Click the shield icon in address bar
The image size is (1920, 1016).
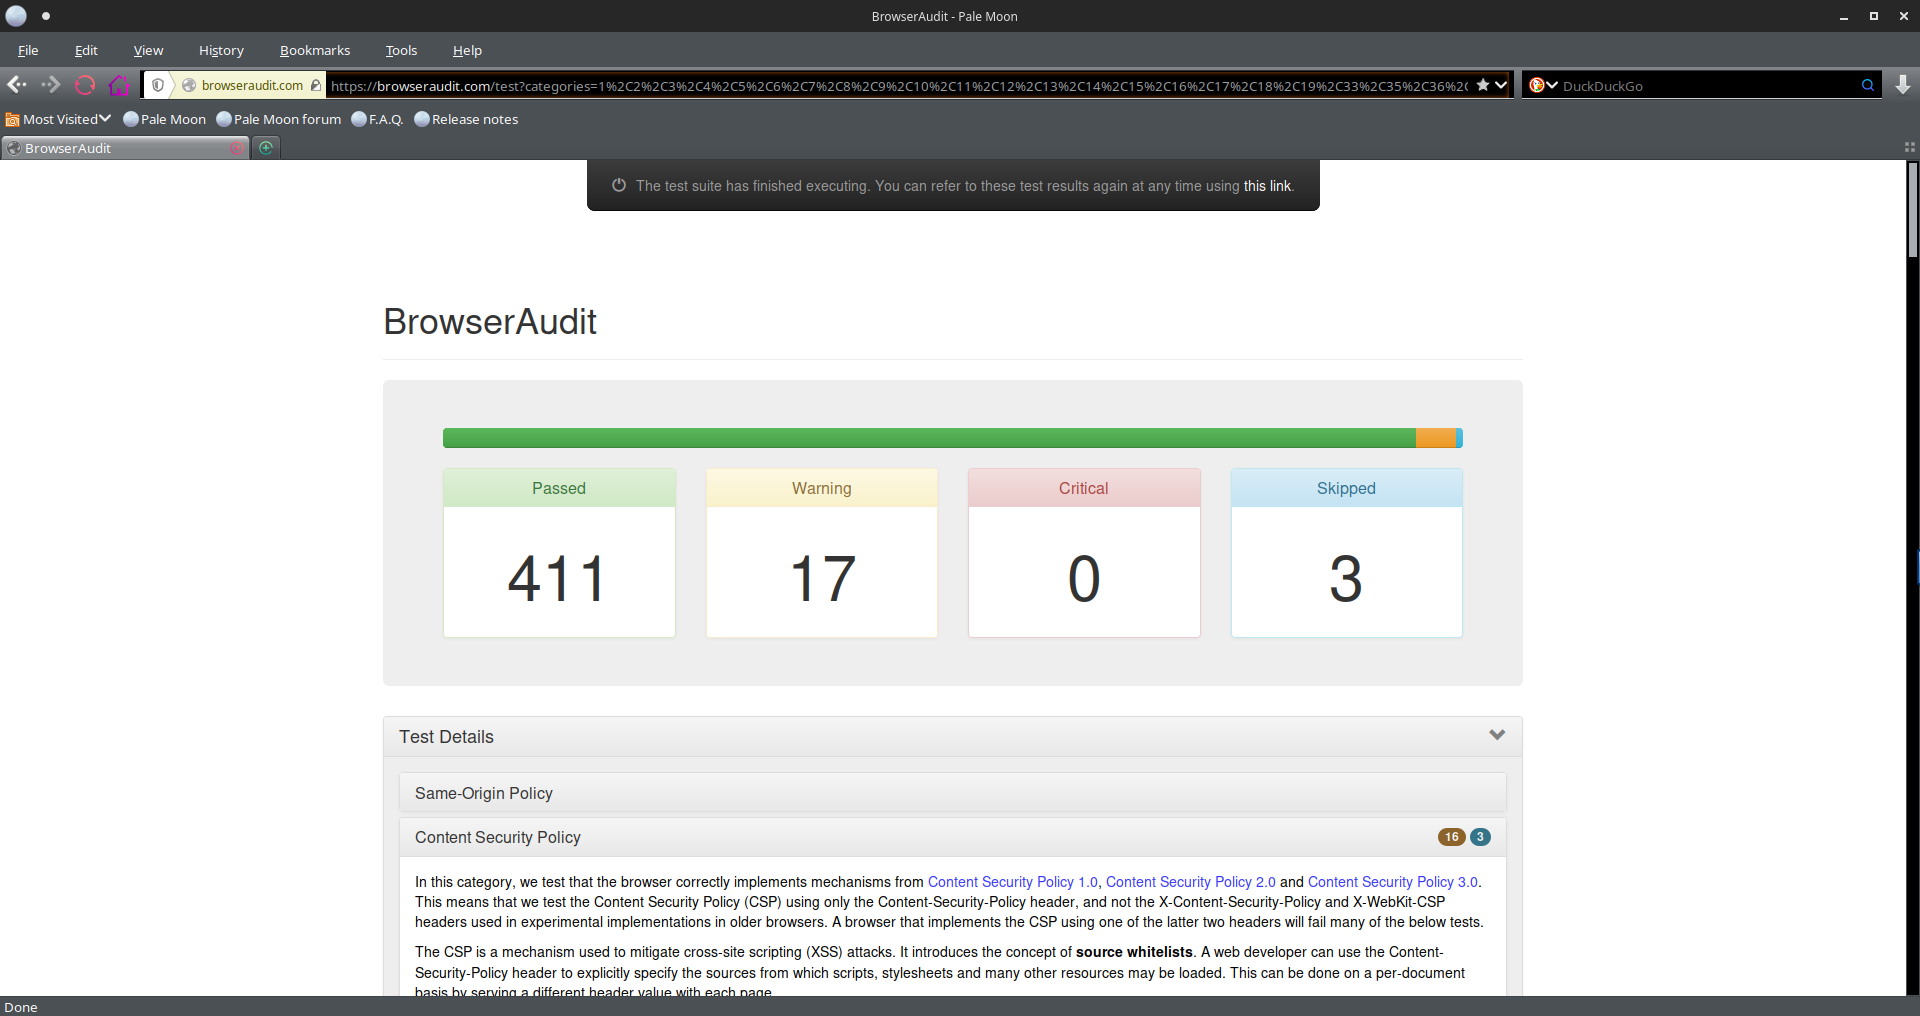coord(158,85)
